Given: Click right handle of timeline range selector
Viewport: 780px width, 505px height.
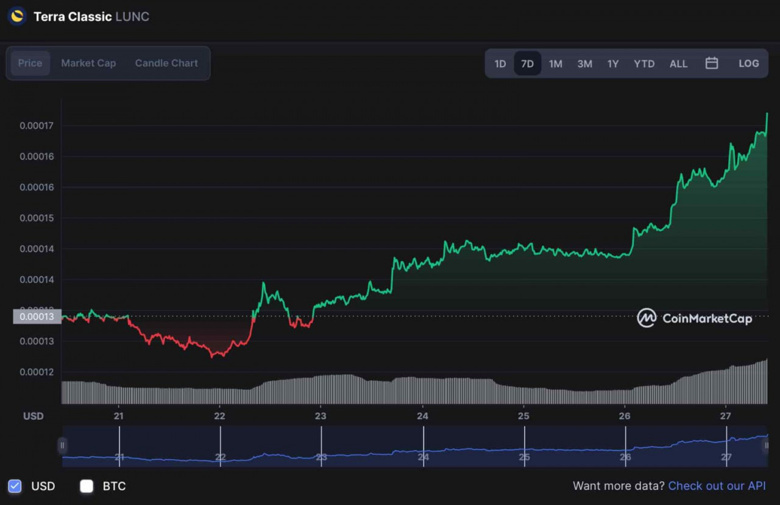Looking at the screenshot, I should 766,445.
